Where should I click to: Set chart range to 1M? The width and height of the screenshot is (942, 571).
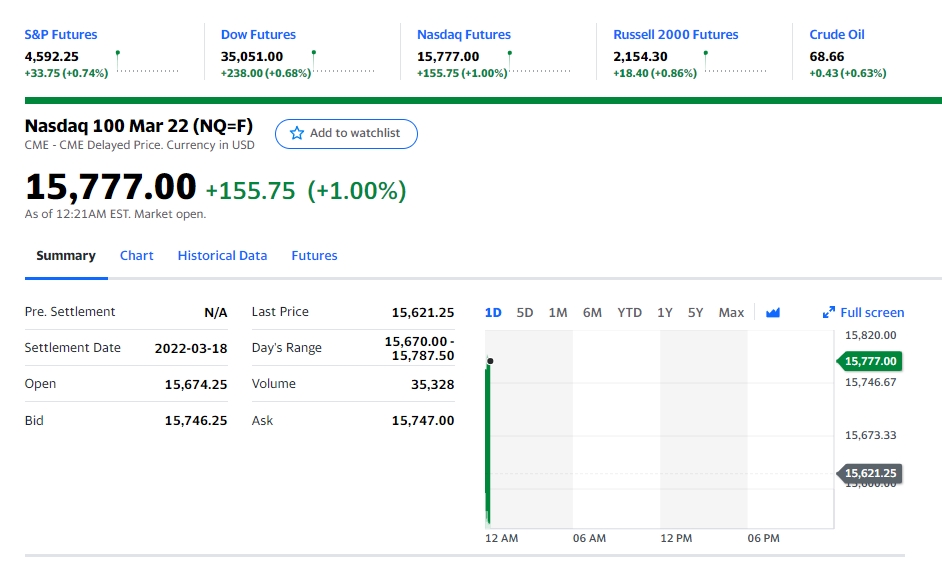click(x=558, y=313)
